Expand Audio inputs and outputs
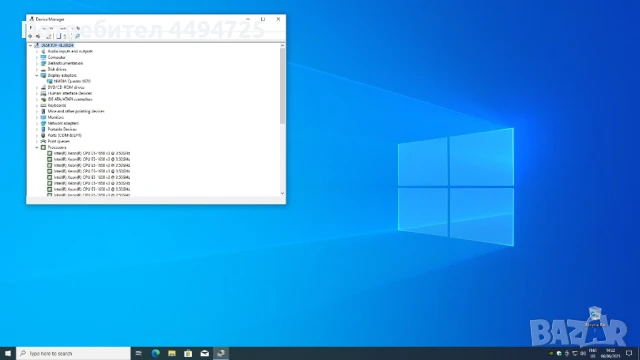640x360 pixels. pos(37,51)
